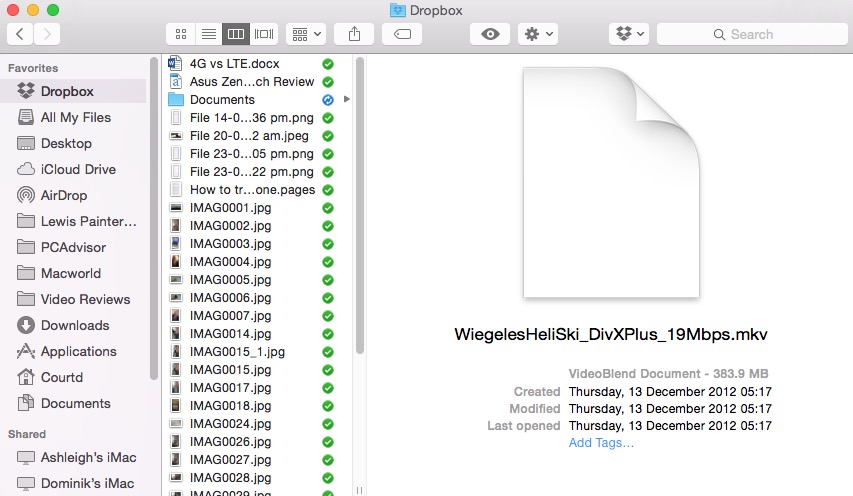The image size is (853, 496).
Task: Open the Dropbox toolbar dropdown menu
Action: 629,34
